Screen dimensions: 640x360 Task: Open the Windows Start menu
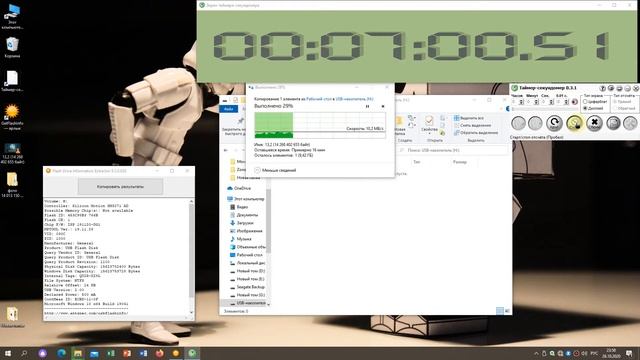7,353
